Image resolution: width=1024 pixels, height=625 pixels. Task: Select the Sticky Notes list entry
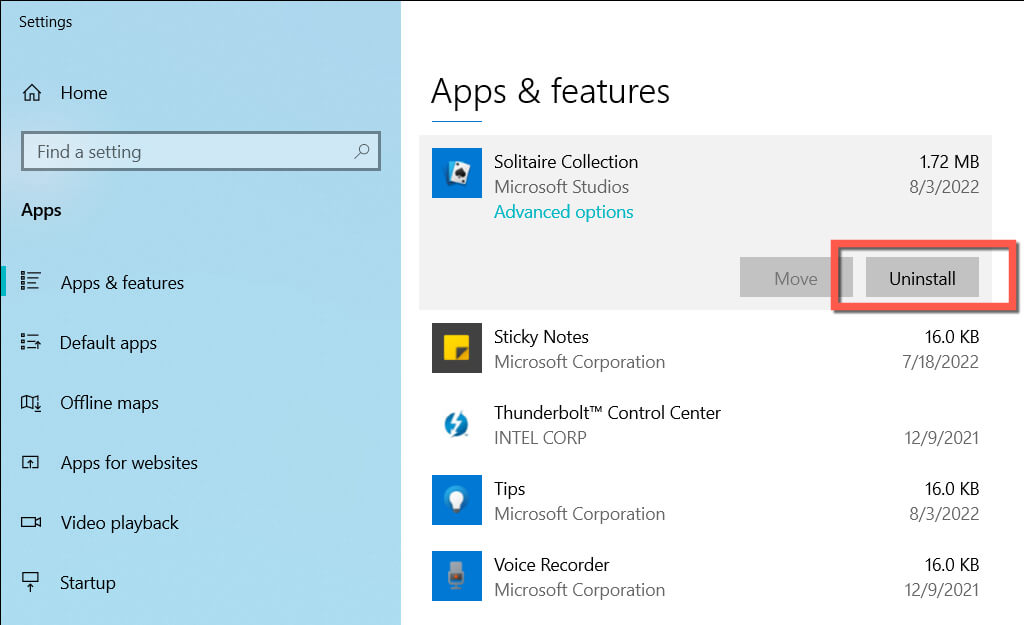point(541,337)
